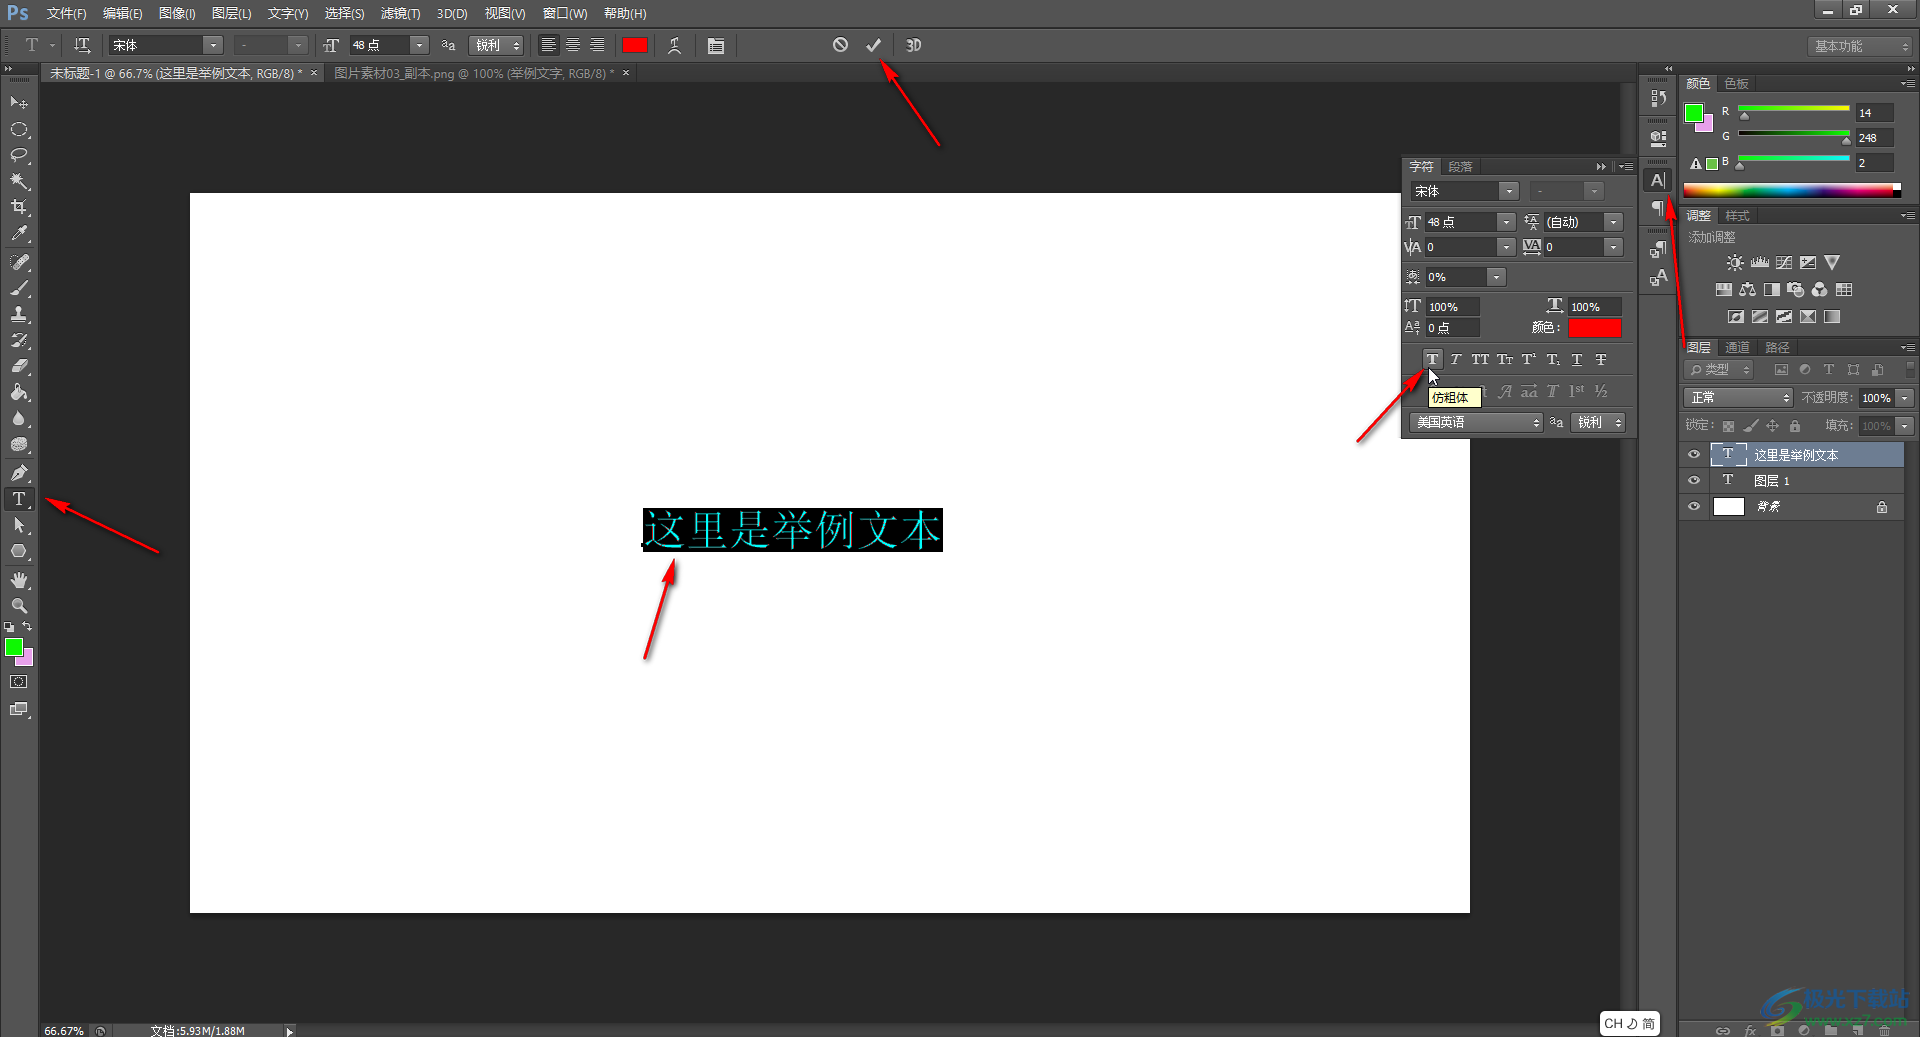Toggle underline in the Character panel
Image resolution: width=1920 pixels, height=1037 pixels.
pos(1577,359)
